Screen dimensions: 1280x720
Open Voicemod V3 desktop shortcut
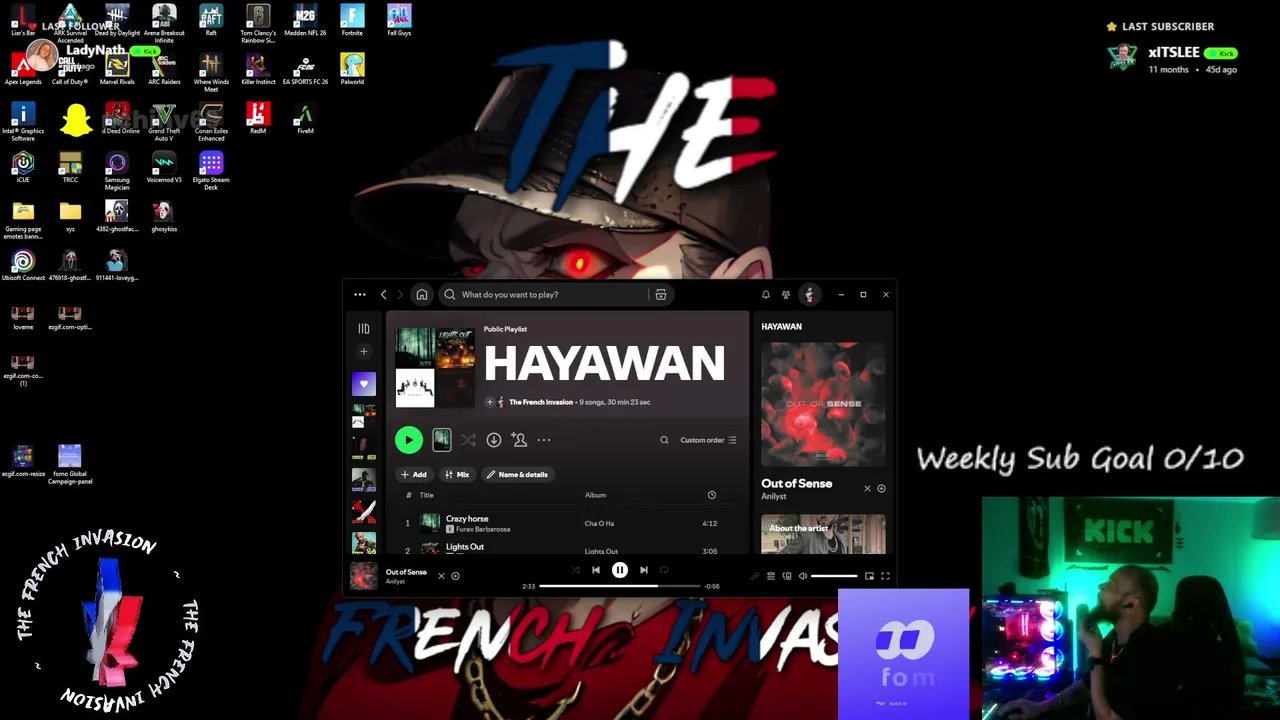point(164,167)
